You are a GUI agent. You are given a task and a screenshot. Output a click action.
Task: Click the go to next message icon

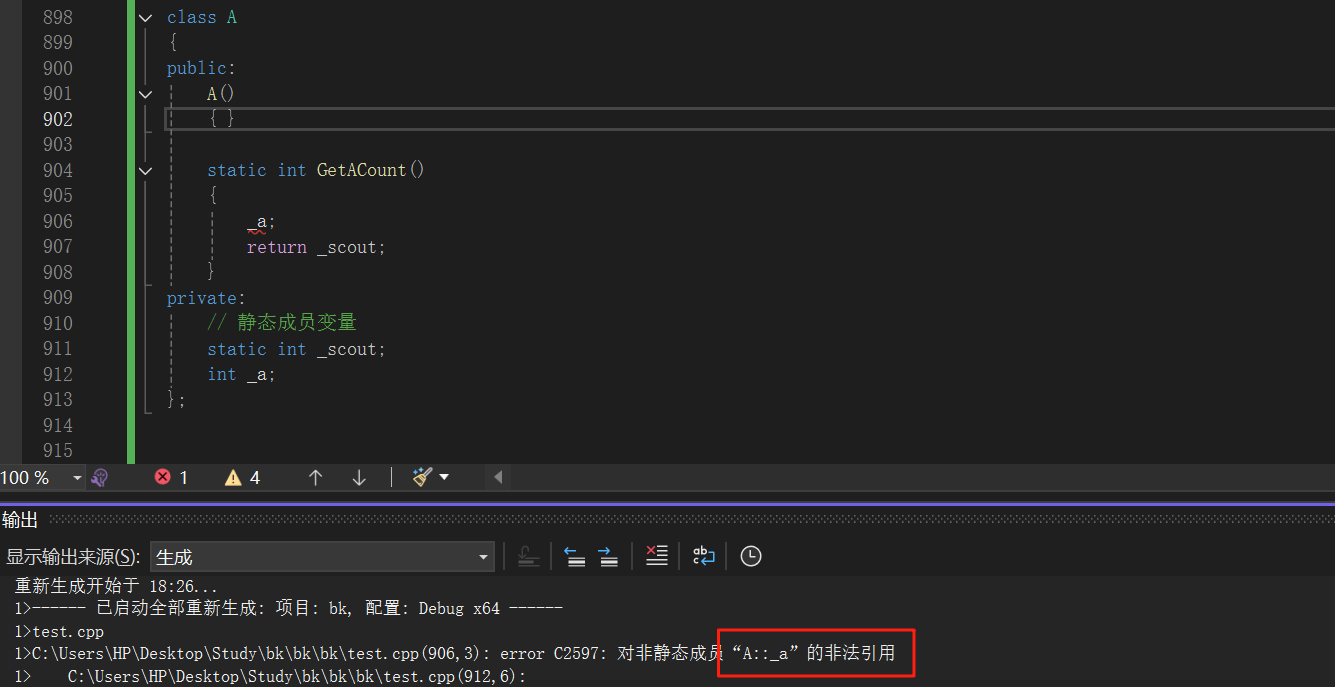coord(608,556)
